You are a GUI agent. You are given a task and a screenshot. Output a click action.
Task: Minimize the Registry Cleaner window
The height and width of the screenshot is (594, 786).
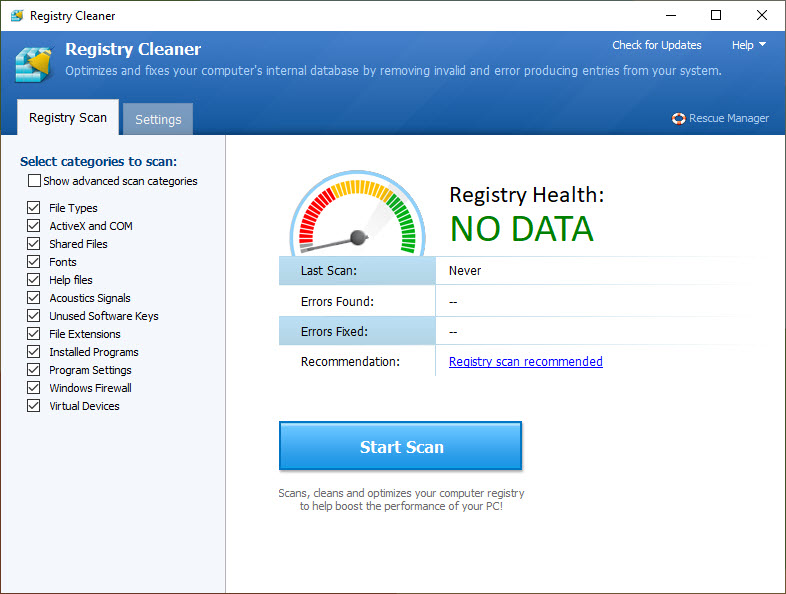[x=671, y=16]
